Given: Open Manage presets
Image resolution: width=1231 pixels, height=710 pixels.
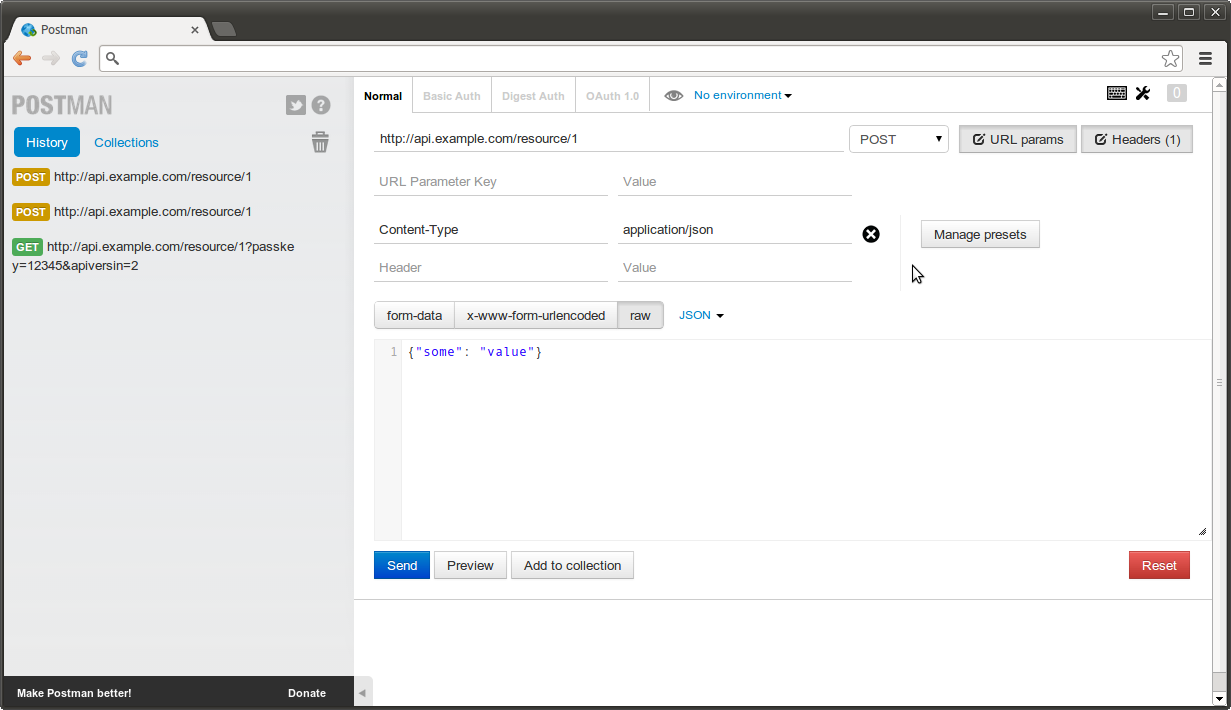Looking at the screenshot, I should [x=980, y=234].
